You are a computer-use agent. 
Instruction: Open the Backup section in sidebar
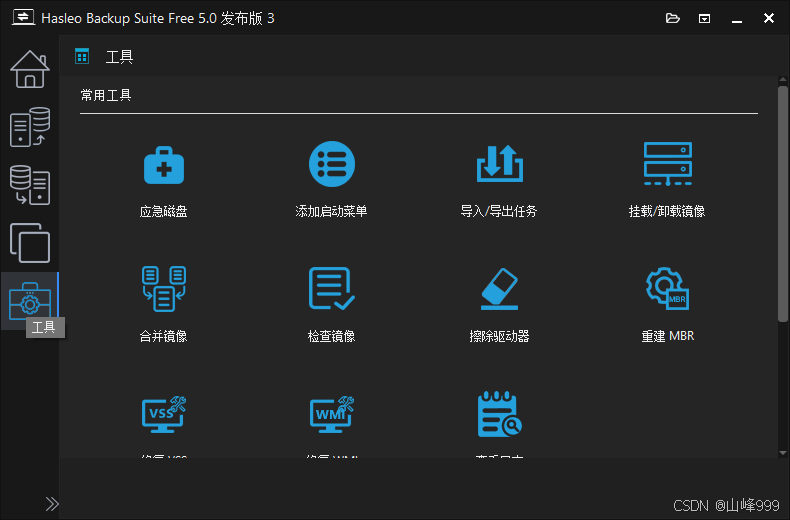(30, 127)
